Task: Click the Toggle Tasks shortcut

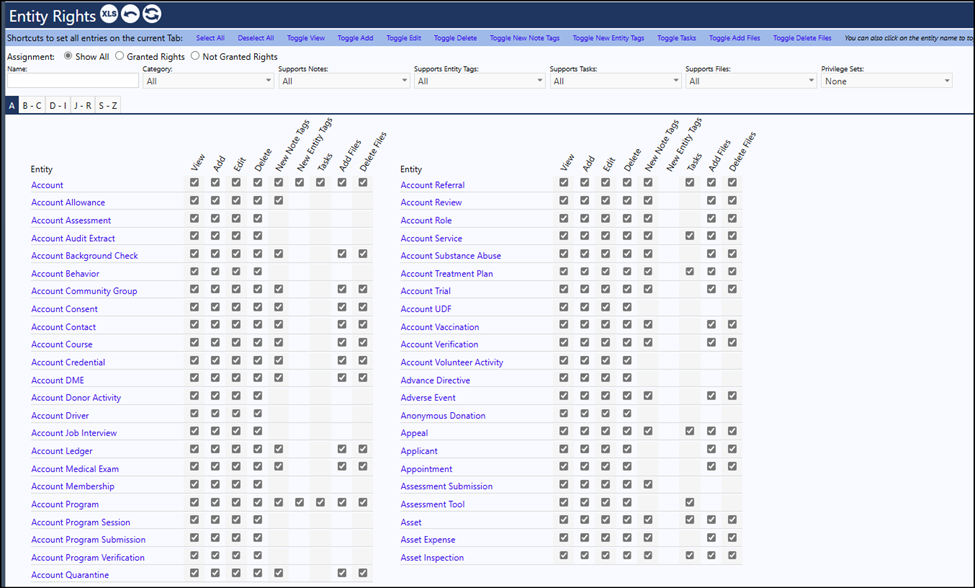Action: pos(677,38)
